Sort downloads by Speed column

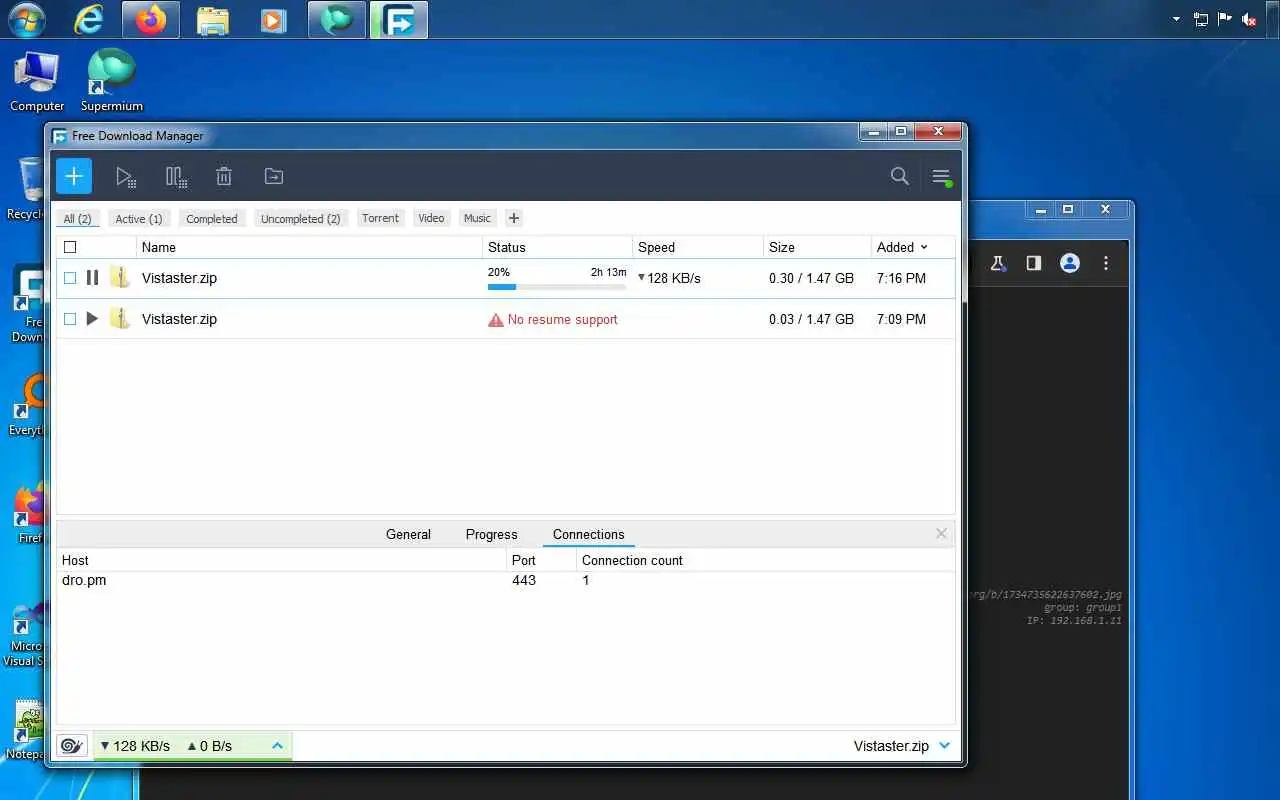coord(698,247)
